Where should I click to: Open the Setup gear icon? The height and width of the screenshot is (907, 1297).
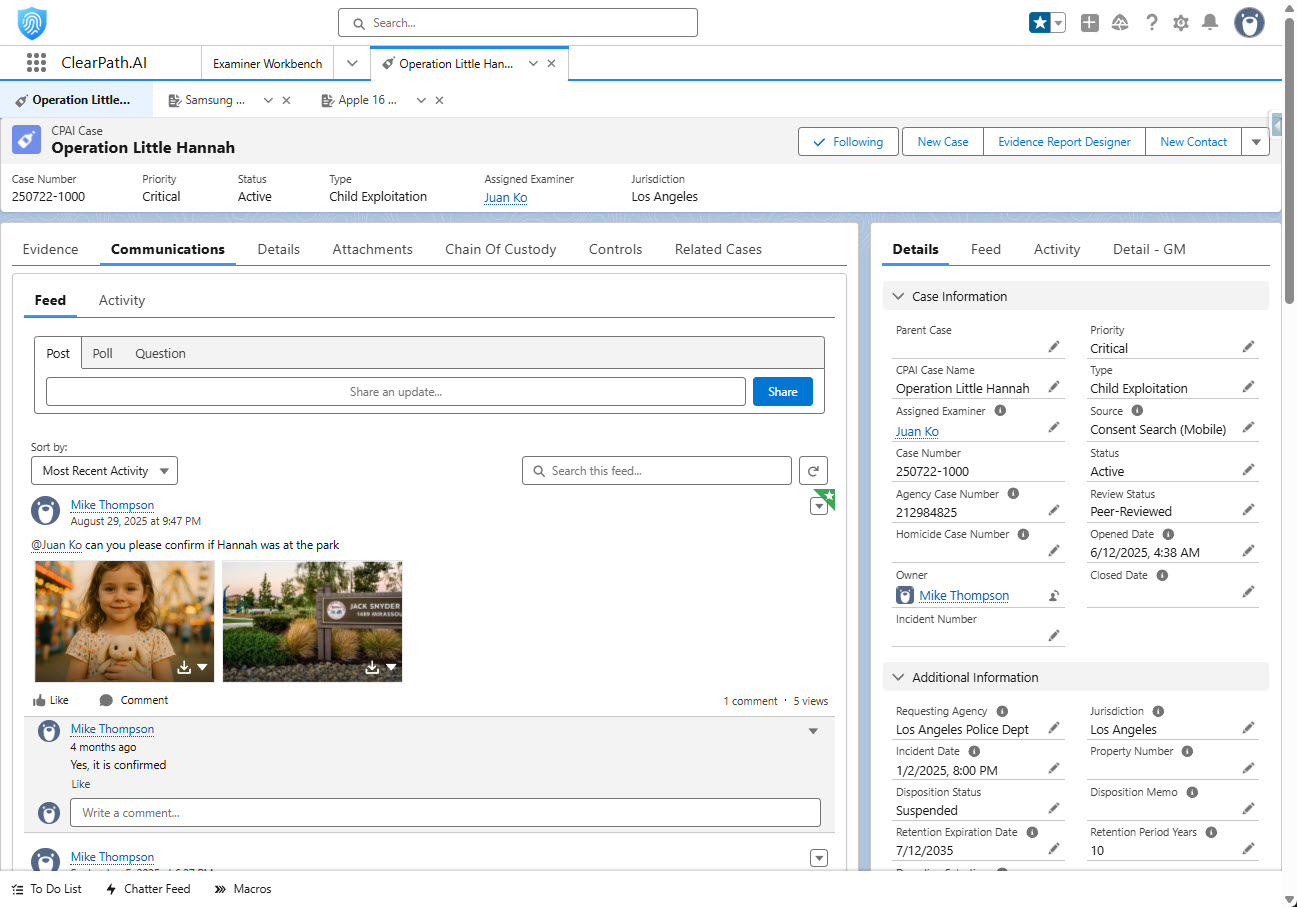click(x=1181, y=22)
